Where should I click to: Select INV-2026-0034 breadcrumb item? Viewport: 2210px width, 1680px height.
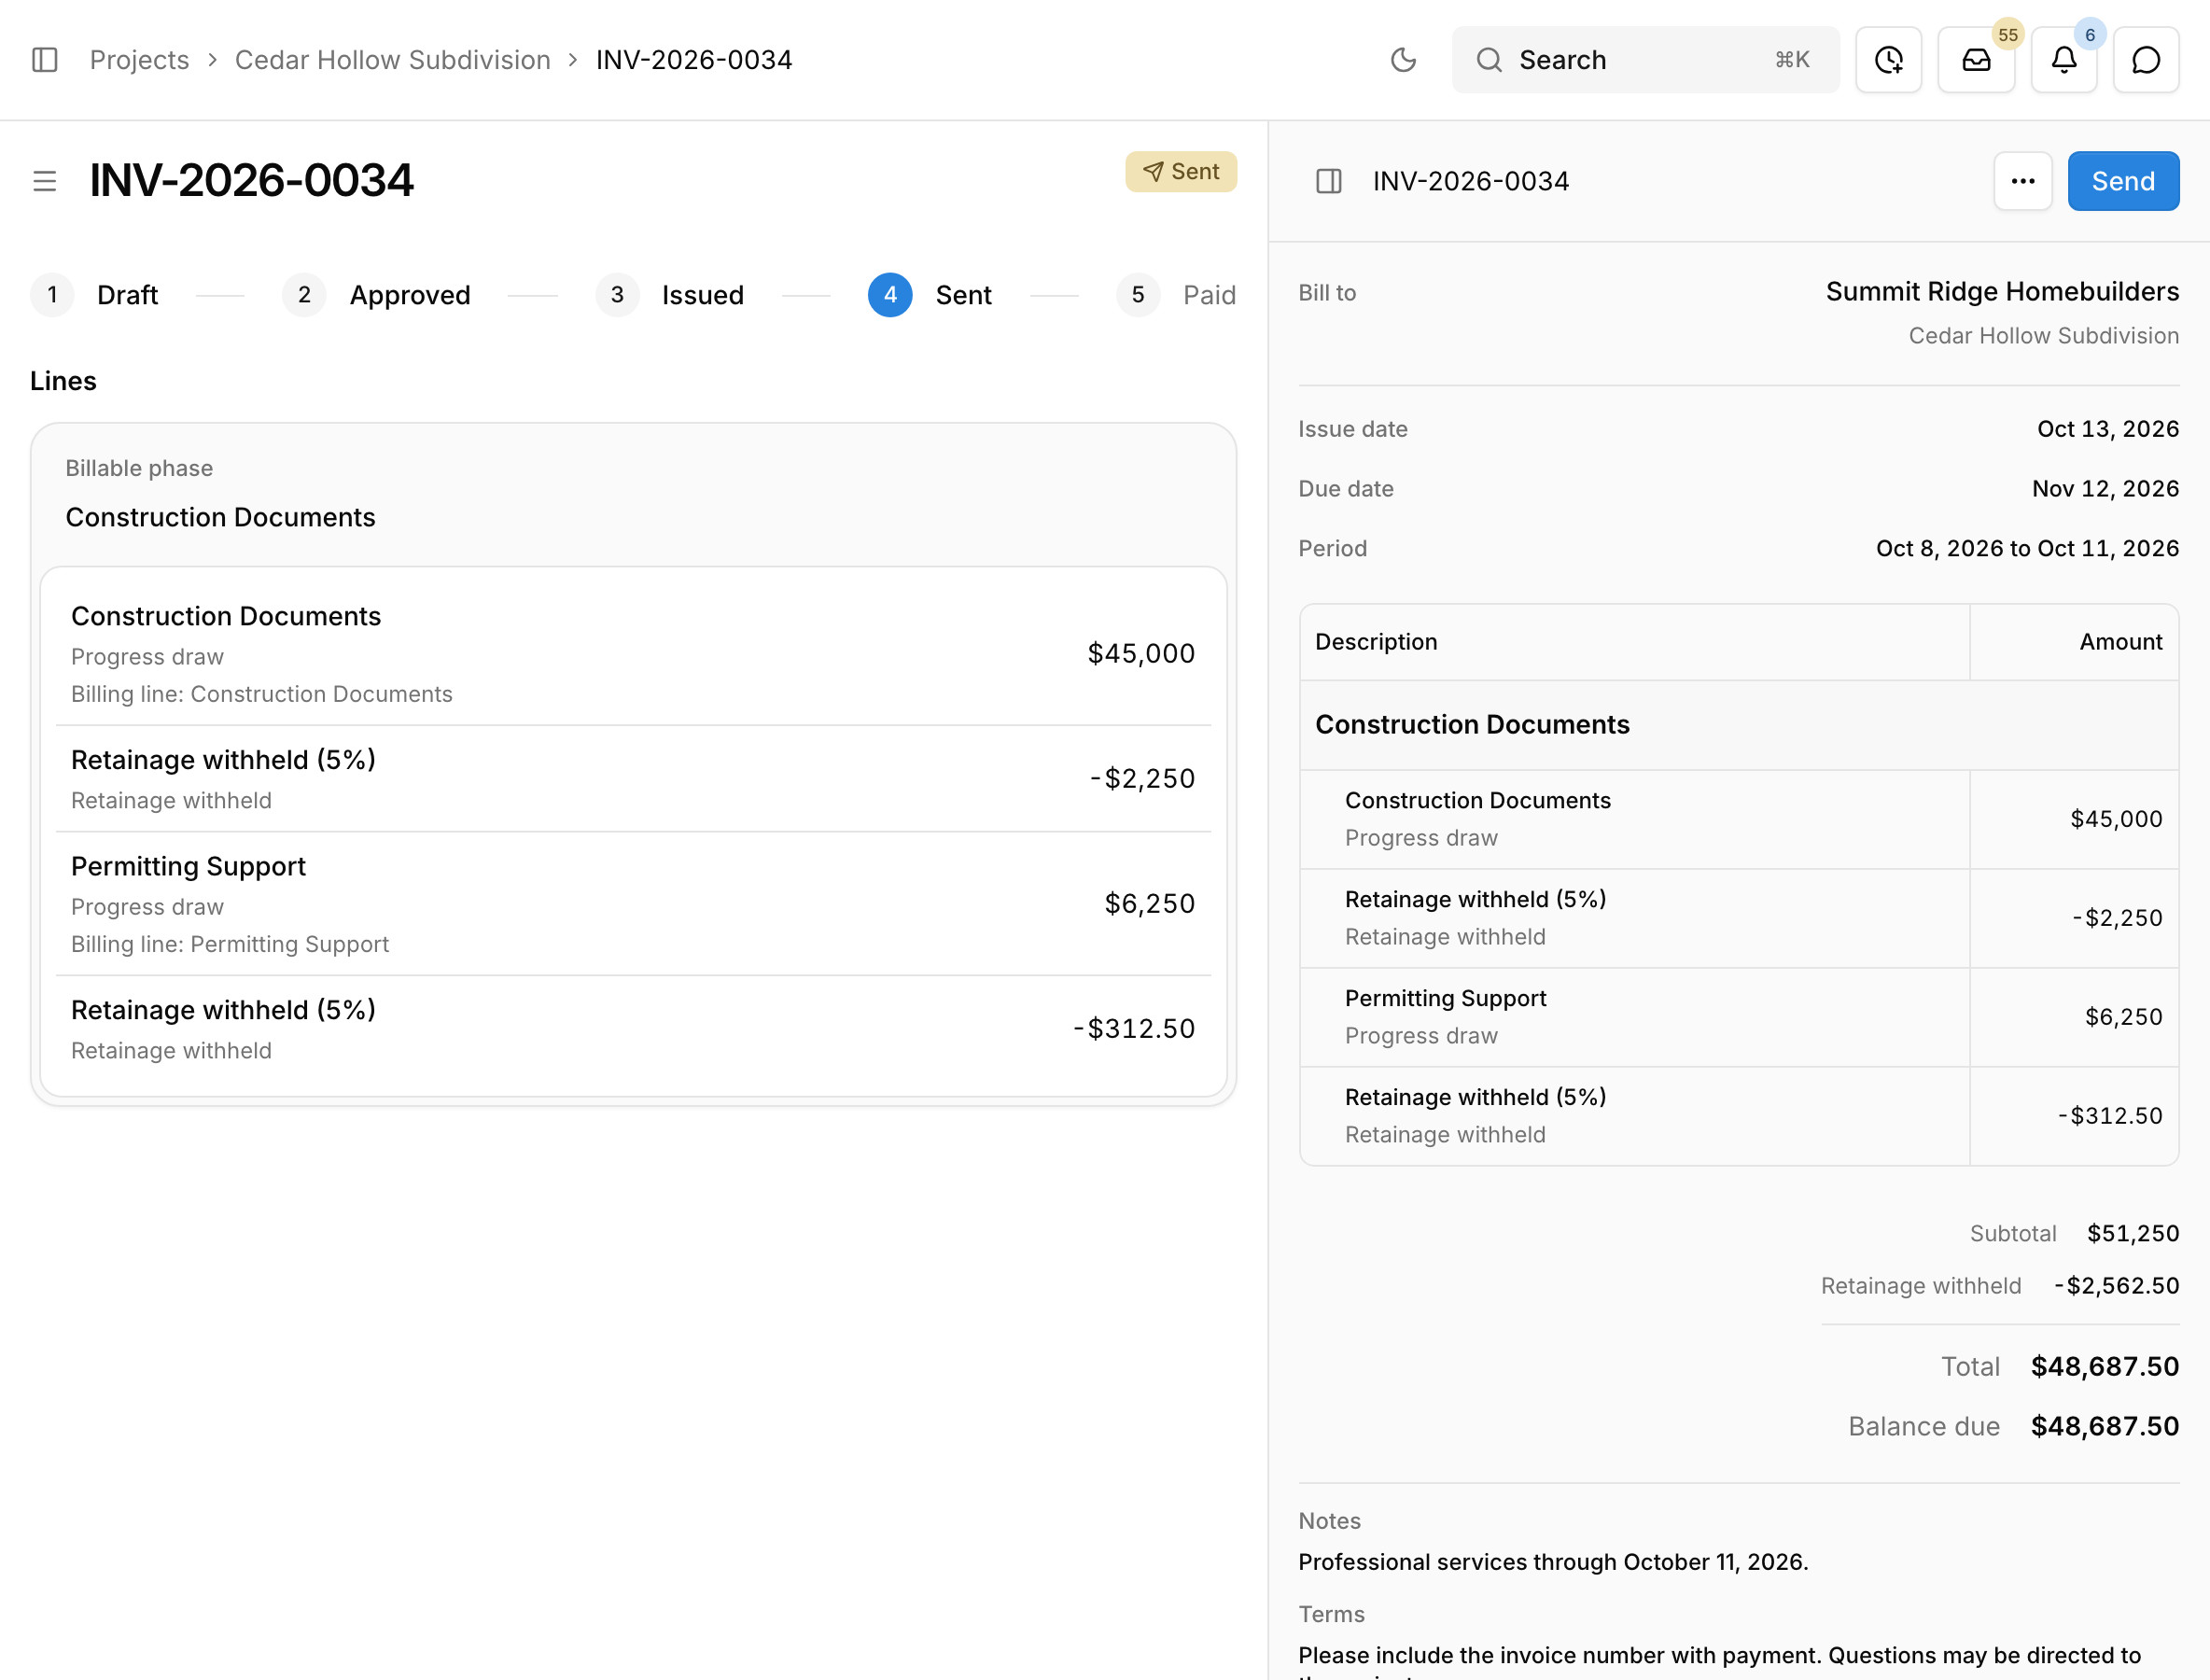694,60
